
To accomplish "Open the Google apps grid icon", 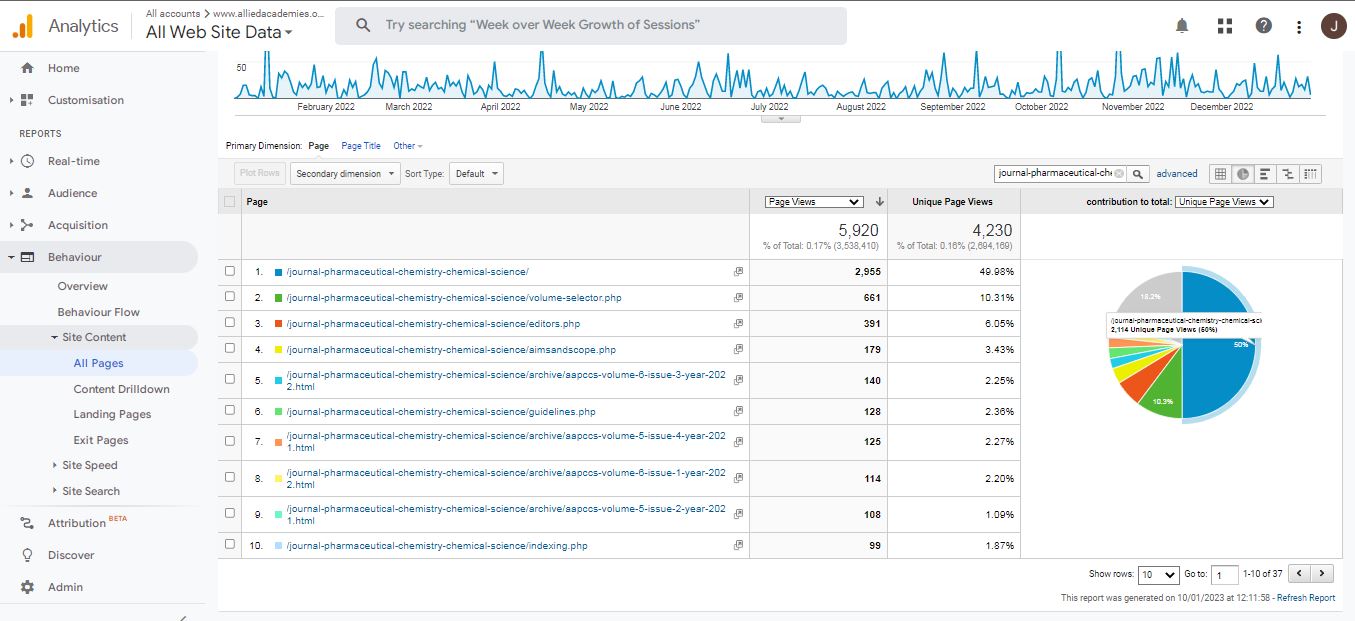I will click(x=1224, y=26).
